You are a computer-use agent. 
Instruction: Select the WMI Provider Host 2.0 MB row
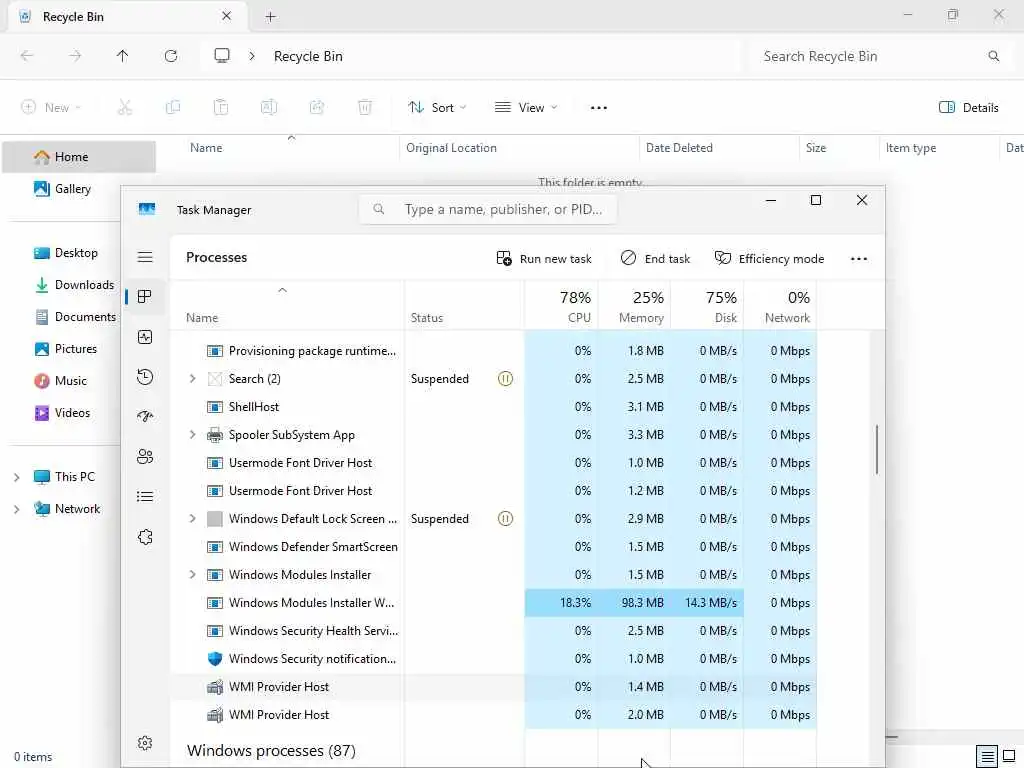click(x=493, y=715)
